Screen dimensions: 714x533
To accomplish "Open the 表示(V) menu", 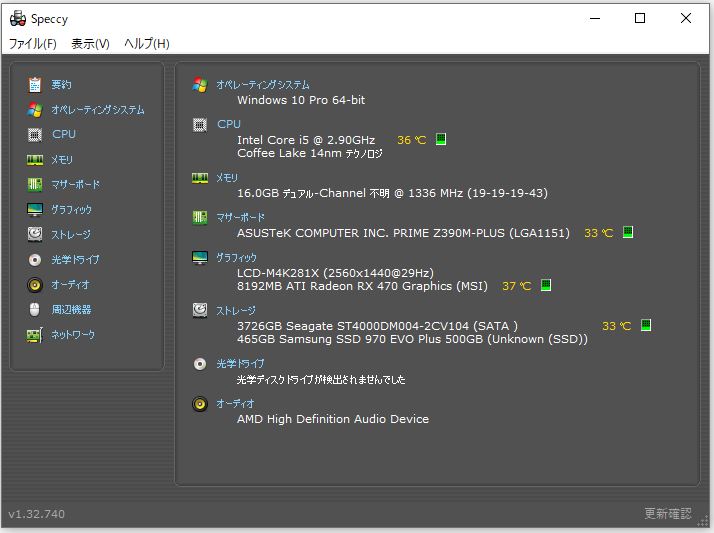I will (90, 44).
